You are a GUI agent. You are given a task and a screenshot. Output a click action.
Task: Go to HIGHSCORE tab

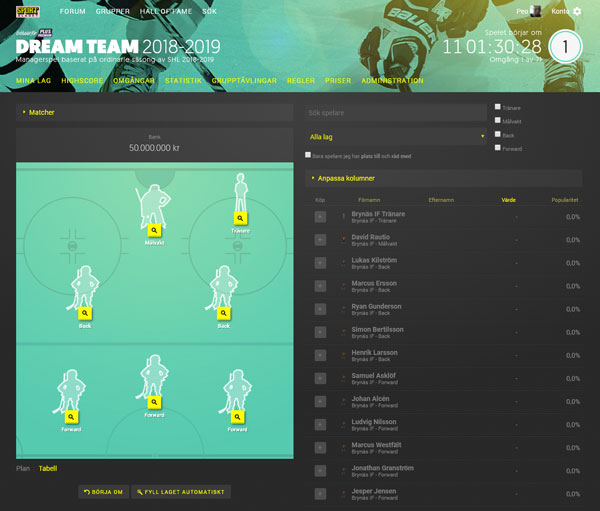coord(82,80)
